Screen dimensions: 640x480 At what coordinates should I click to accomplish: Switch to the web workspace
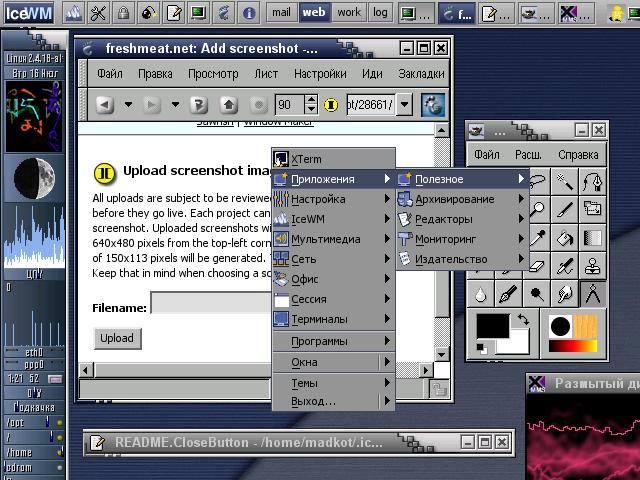314,13
